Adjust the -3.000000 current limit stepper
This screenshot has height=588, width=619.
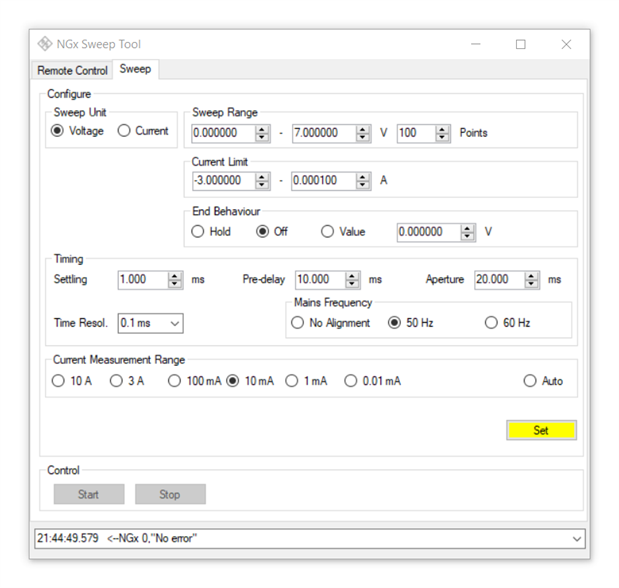(x=262, y=181)
